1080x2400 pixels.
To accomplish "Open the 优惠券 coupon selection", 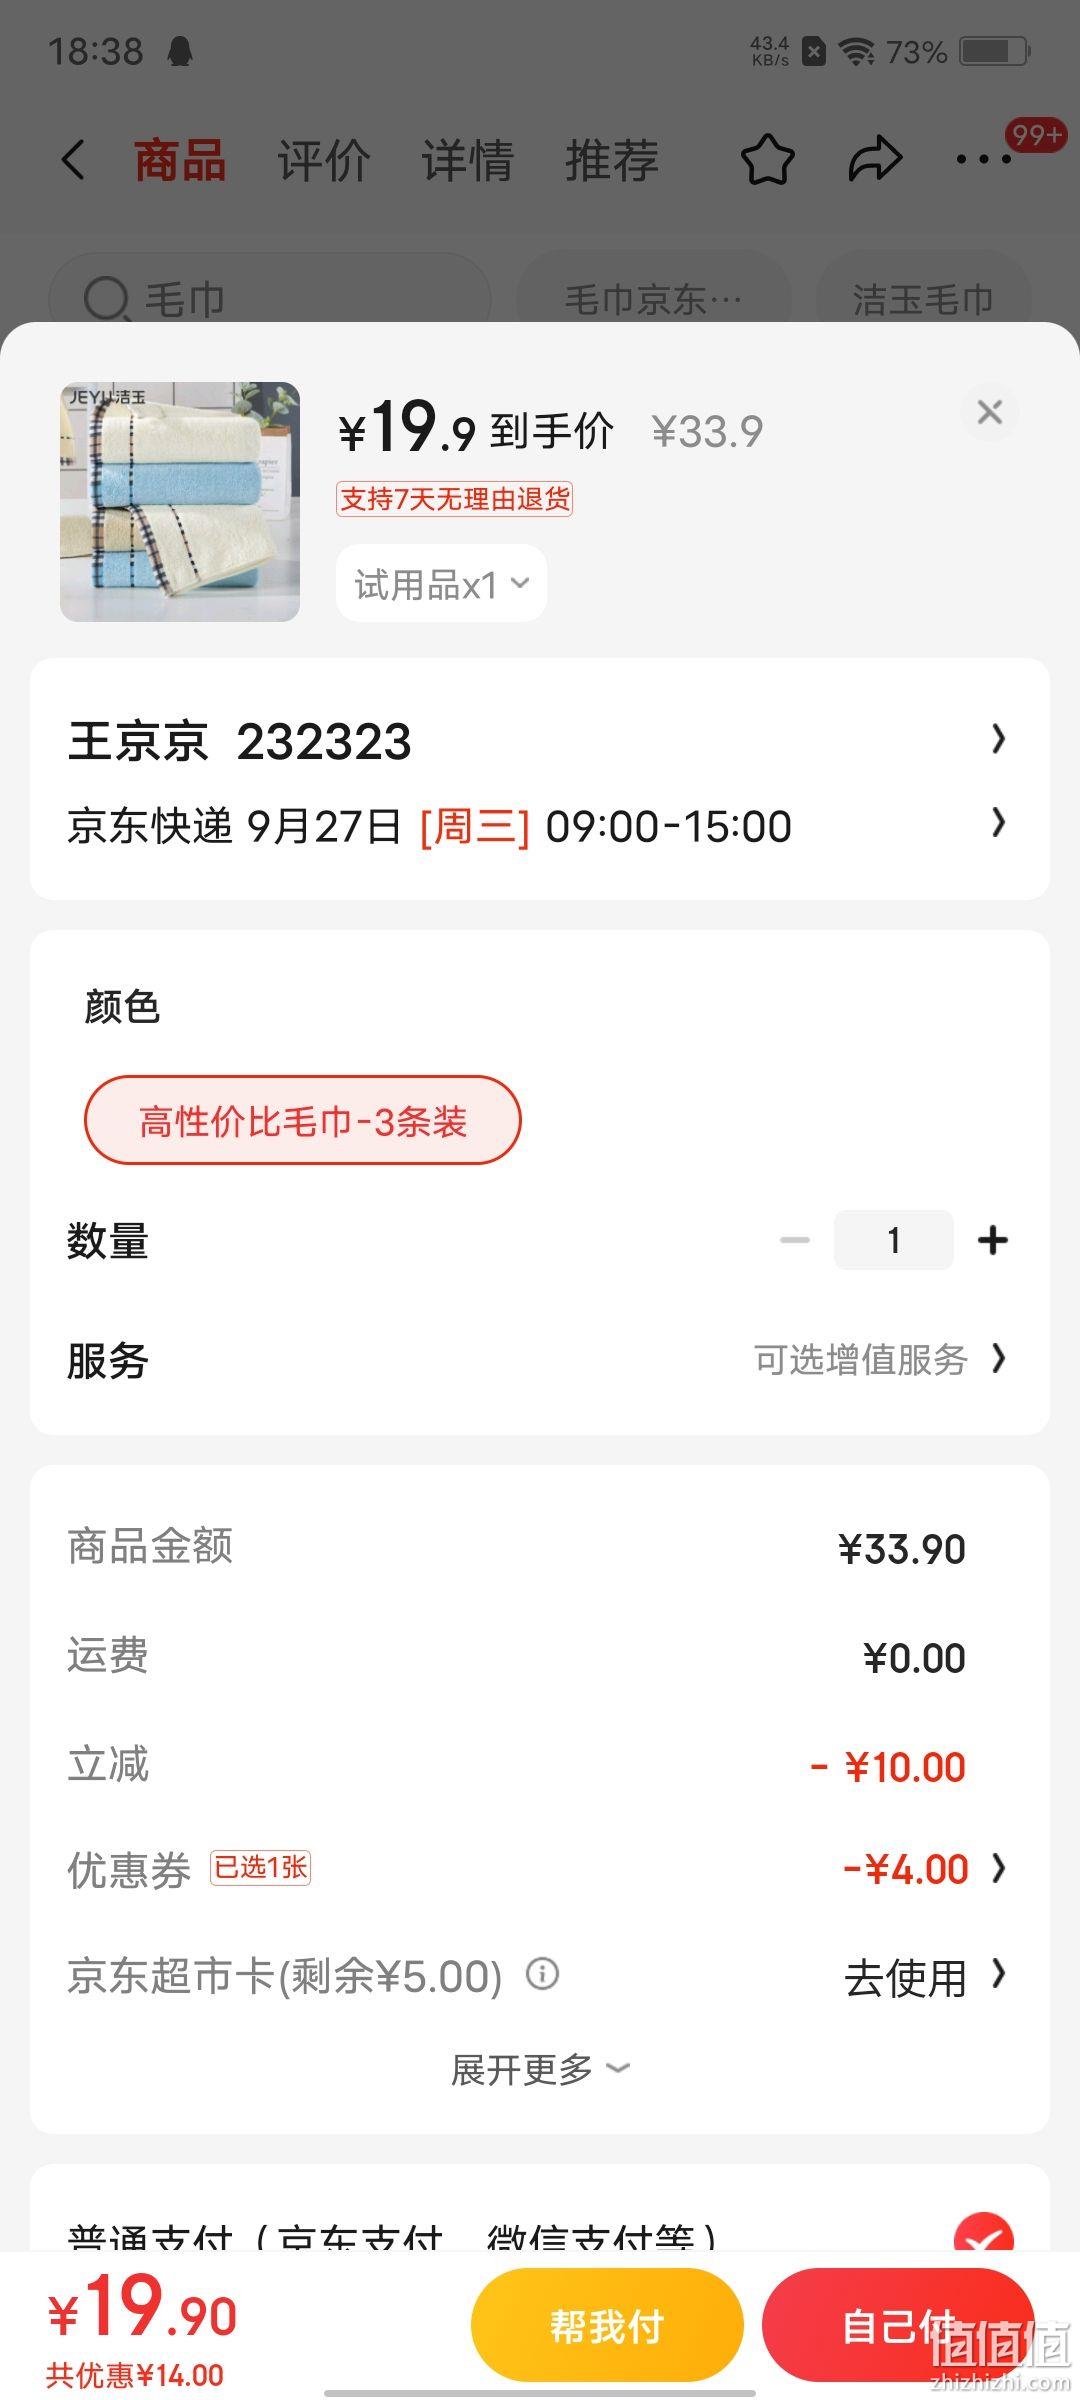I will 538,1868.
